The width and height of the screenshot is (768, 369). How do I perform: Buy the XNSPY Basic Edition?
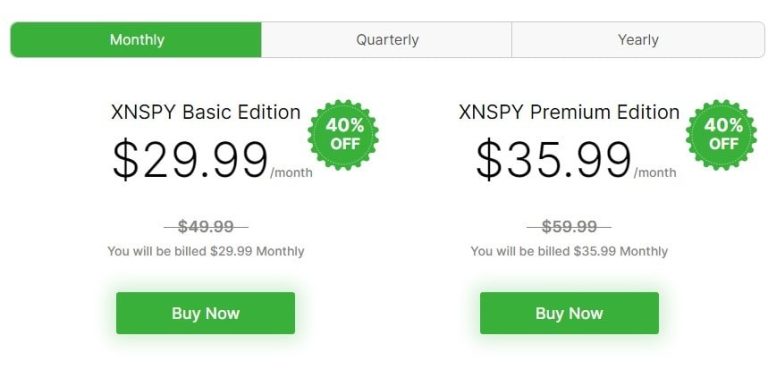point(205,313)
